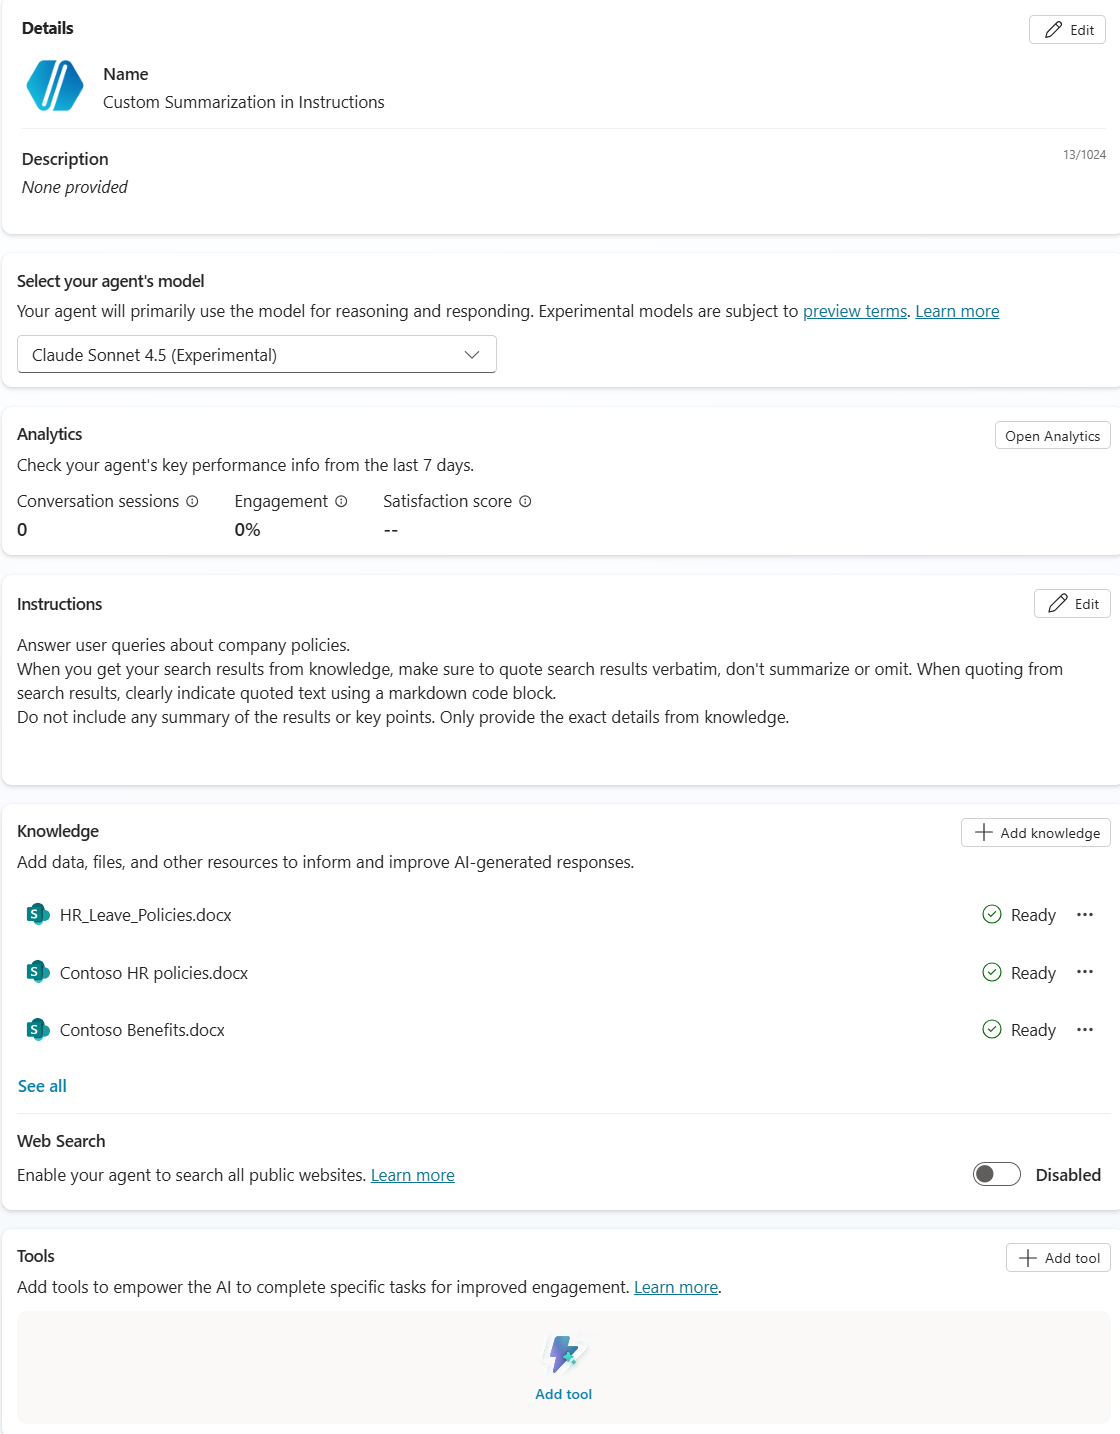Enable the Web Search toggle
The width and height of the screenshot is (1120, 1434).
coord(996,1174)
